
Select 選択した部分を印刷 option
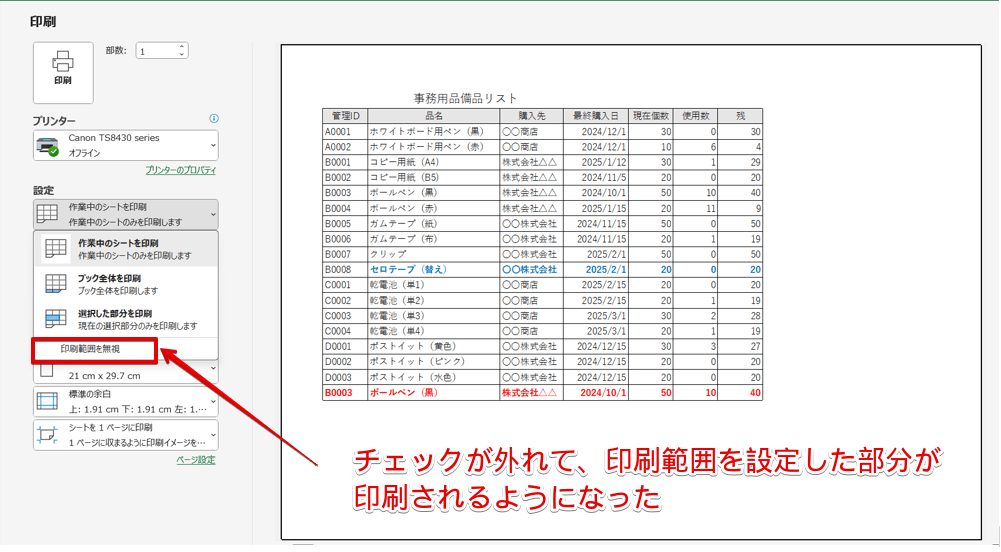(126, 319)
